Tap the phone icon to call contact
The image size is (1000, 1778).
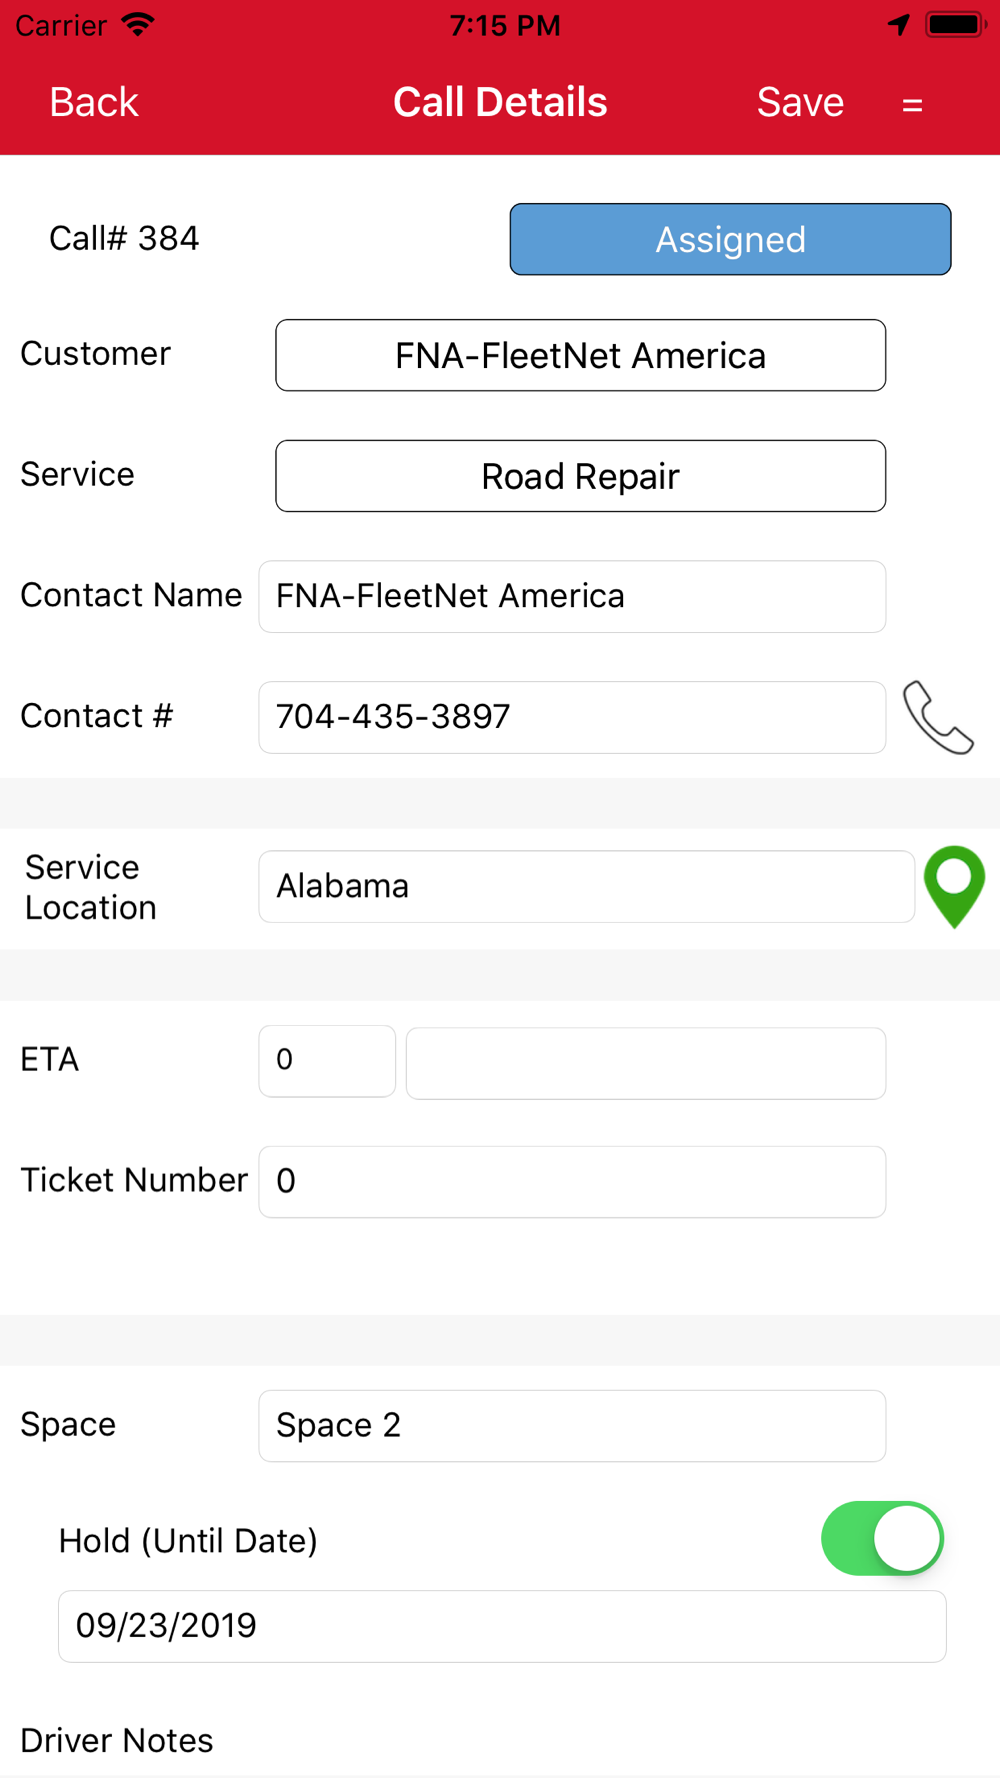pyautogui.click(x=938, y=718)
